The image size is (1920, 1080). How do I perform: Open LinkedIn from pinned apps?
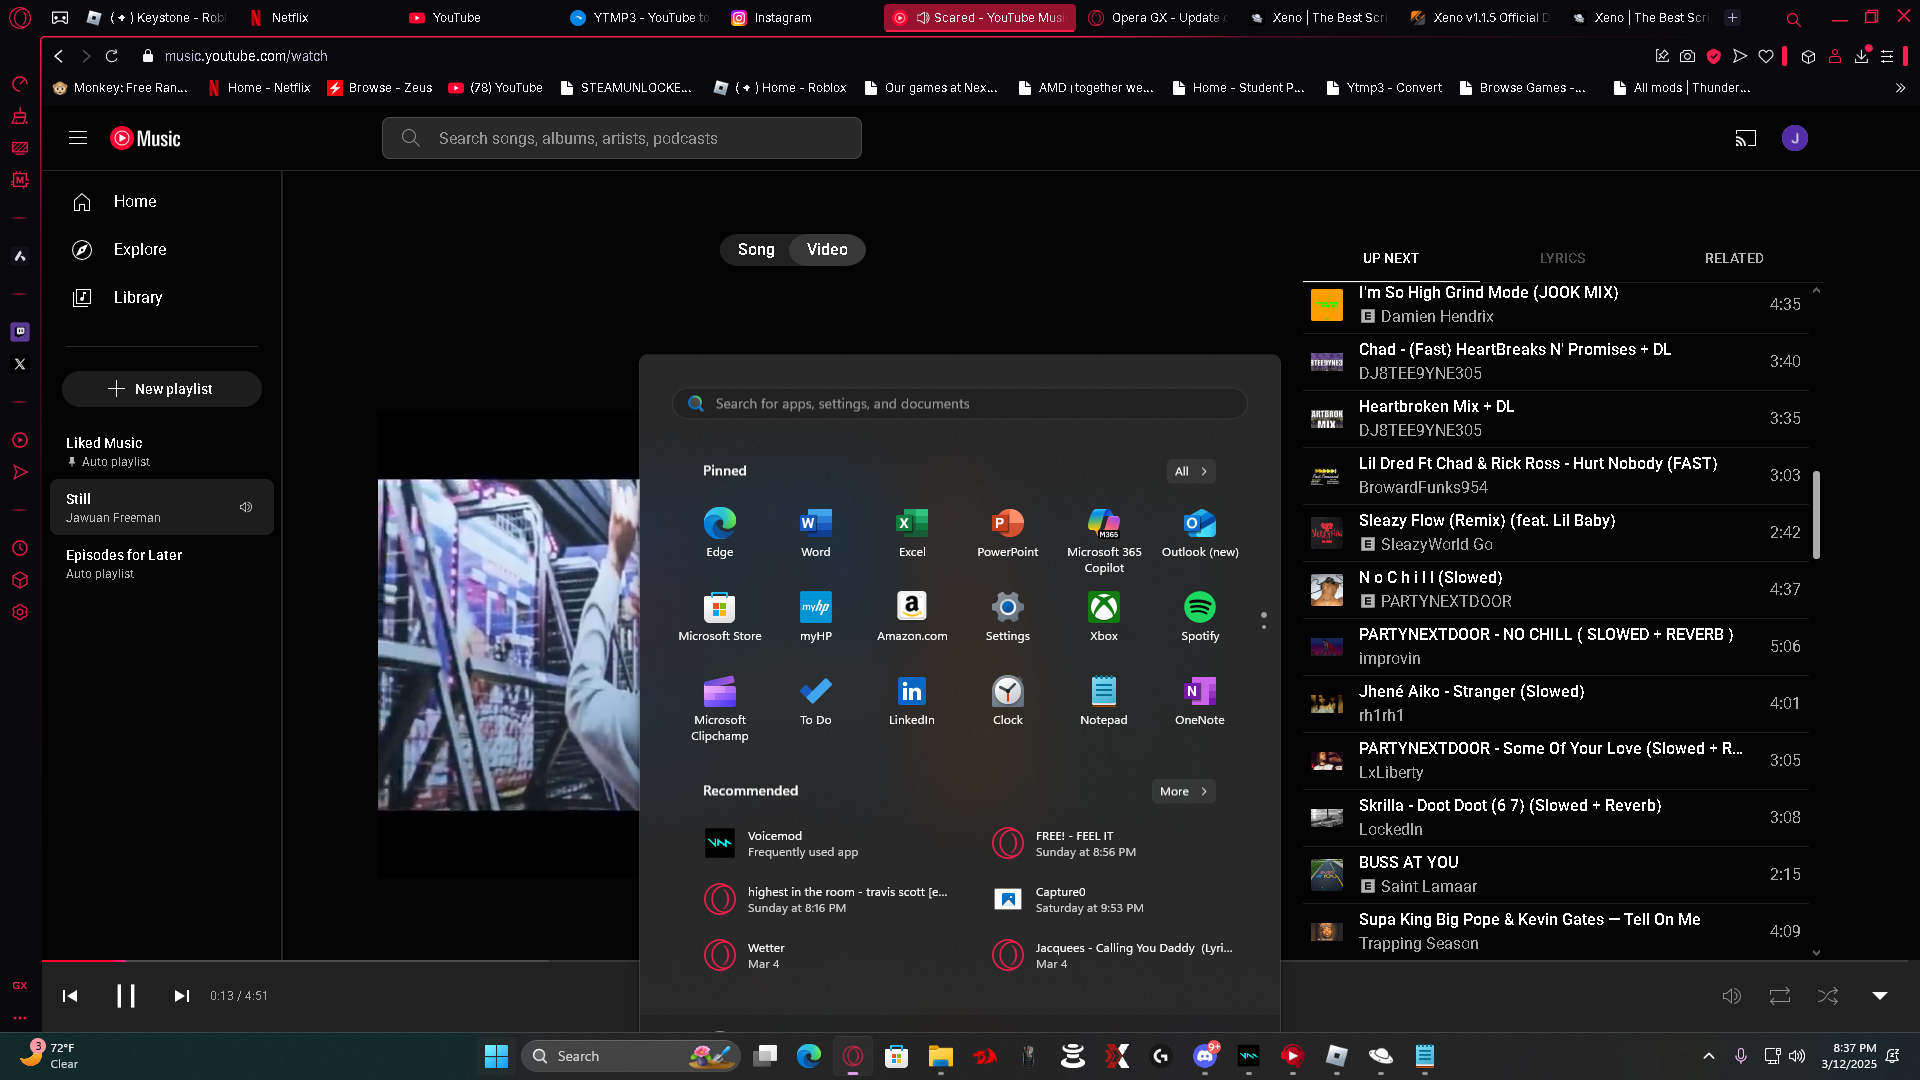pos(911,700)
